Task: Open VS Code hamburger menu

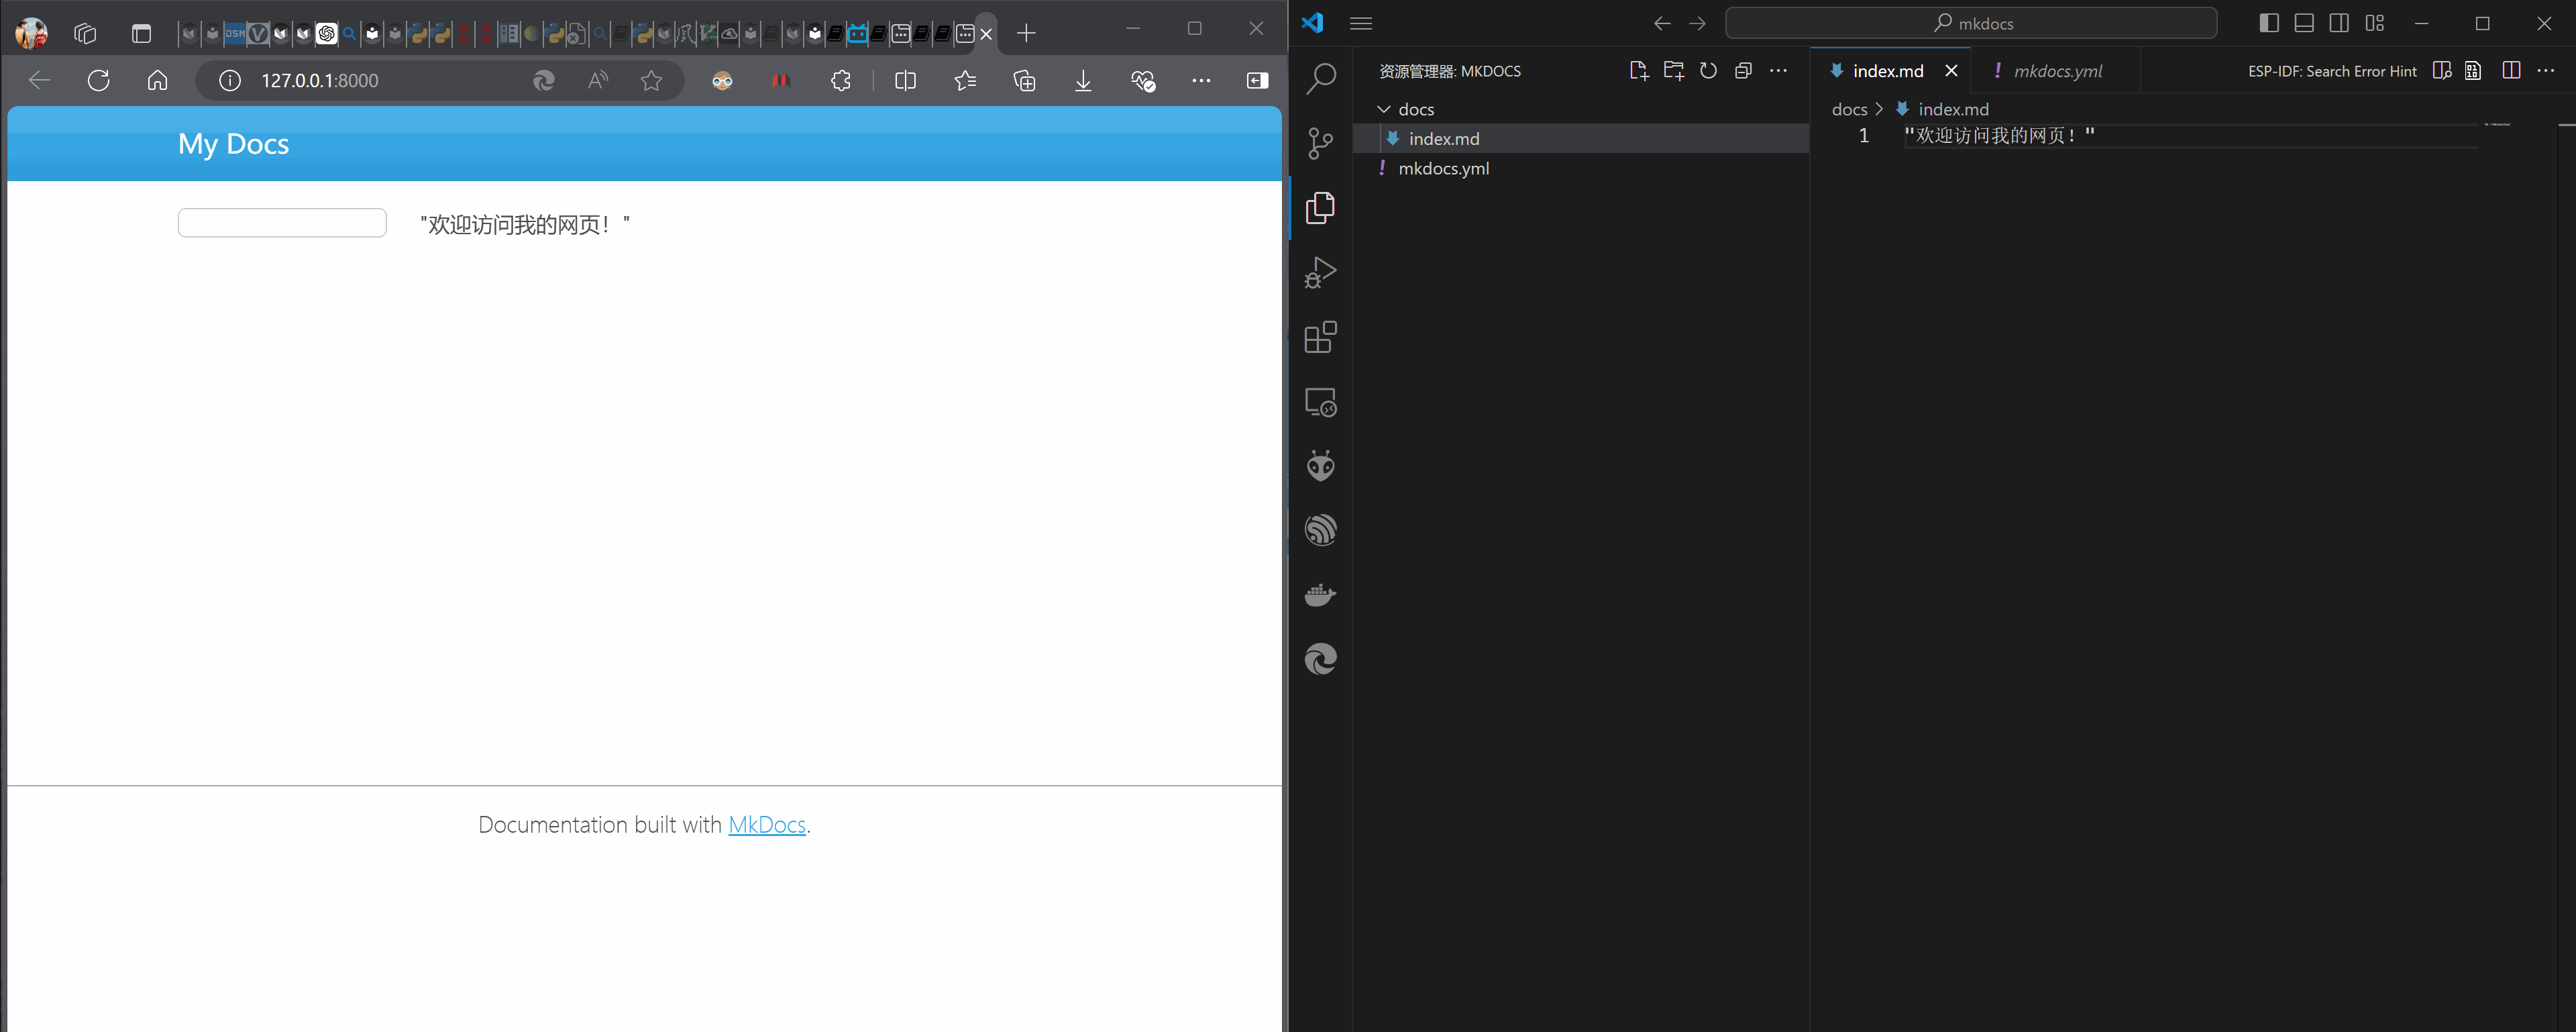Action: pos(1360,23)
